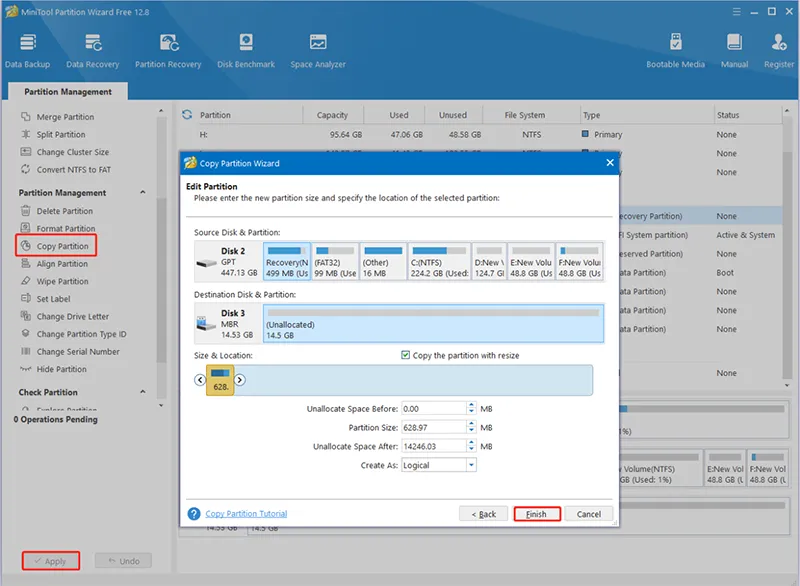This screenshot has height=586, width=800.
Task: Select Convert NTFS to FAT
Action: tap(73, 170)
